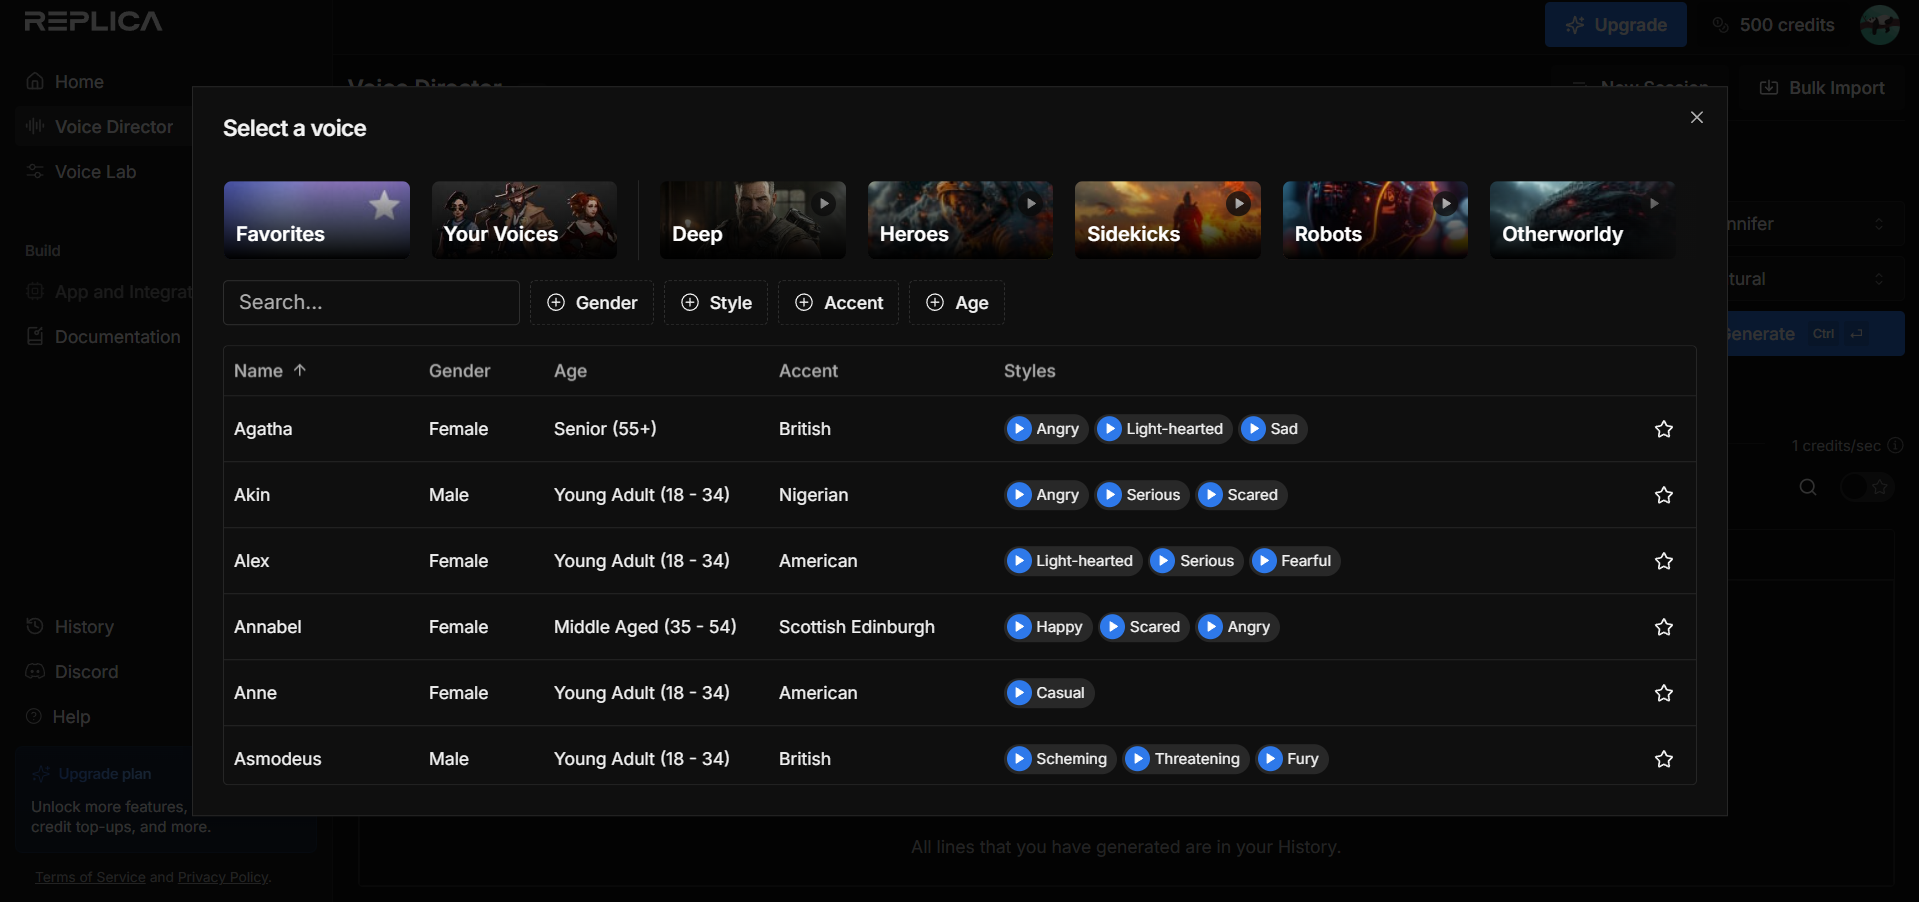Open the Accent filter
Viewport: 1919px width, 902px height.
click(x=838, y=302)
